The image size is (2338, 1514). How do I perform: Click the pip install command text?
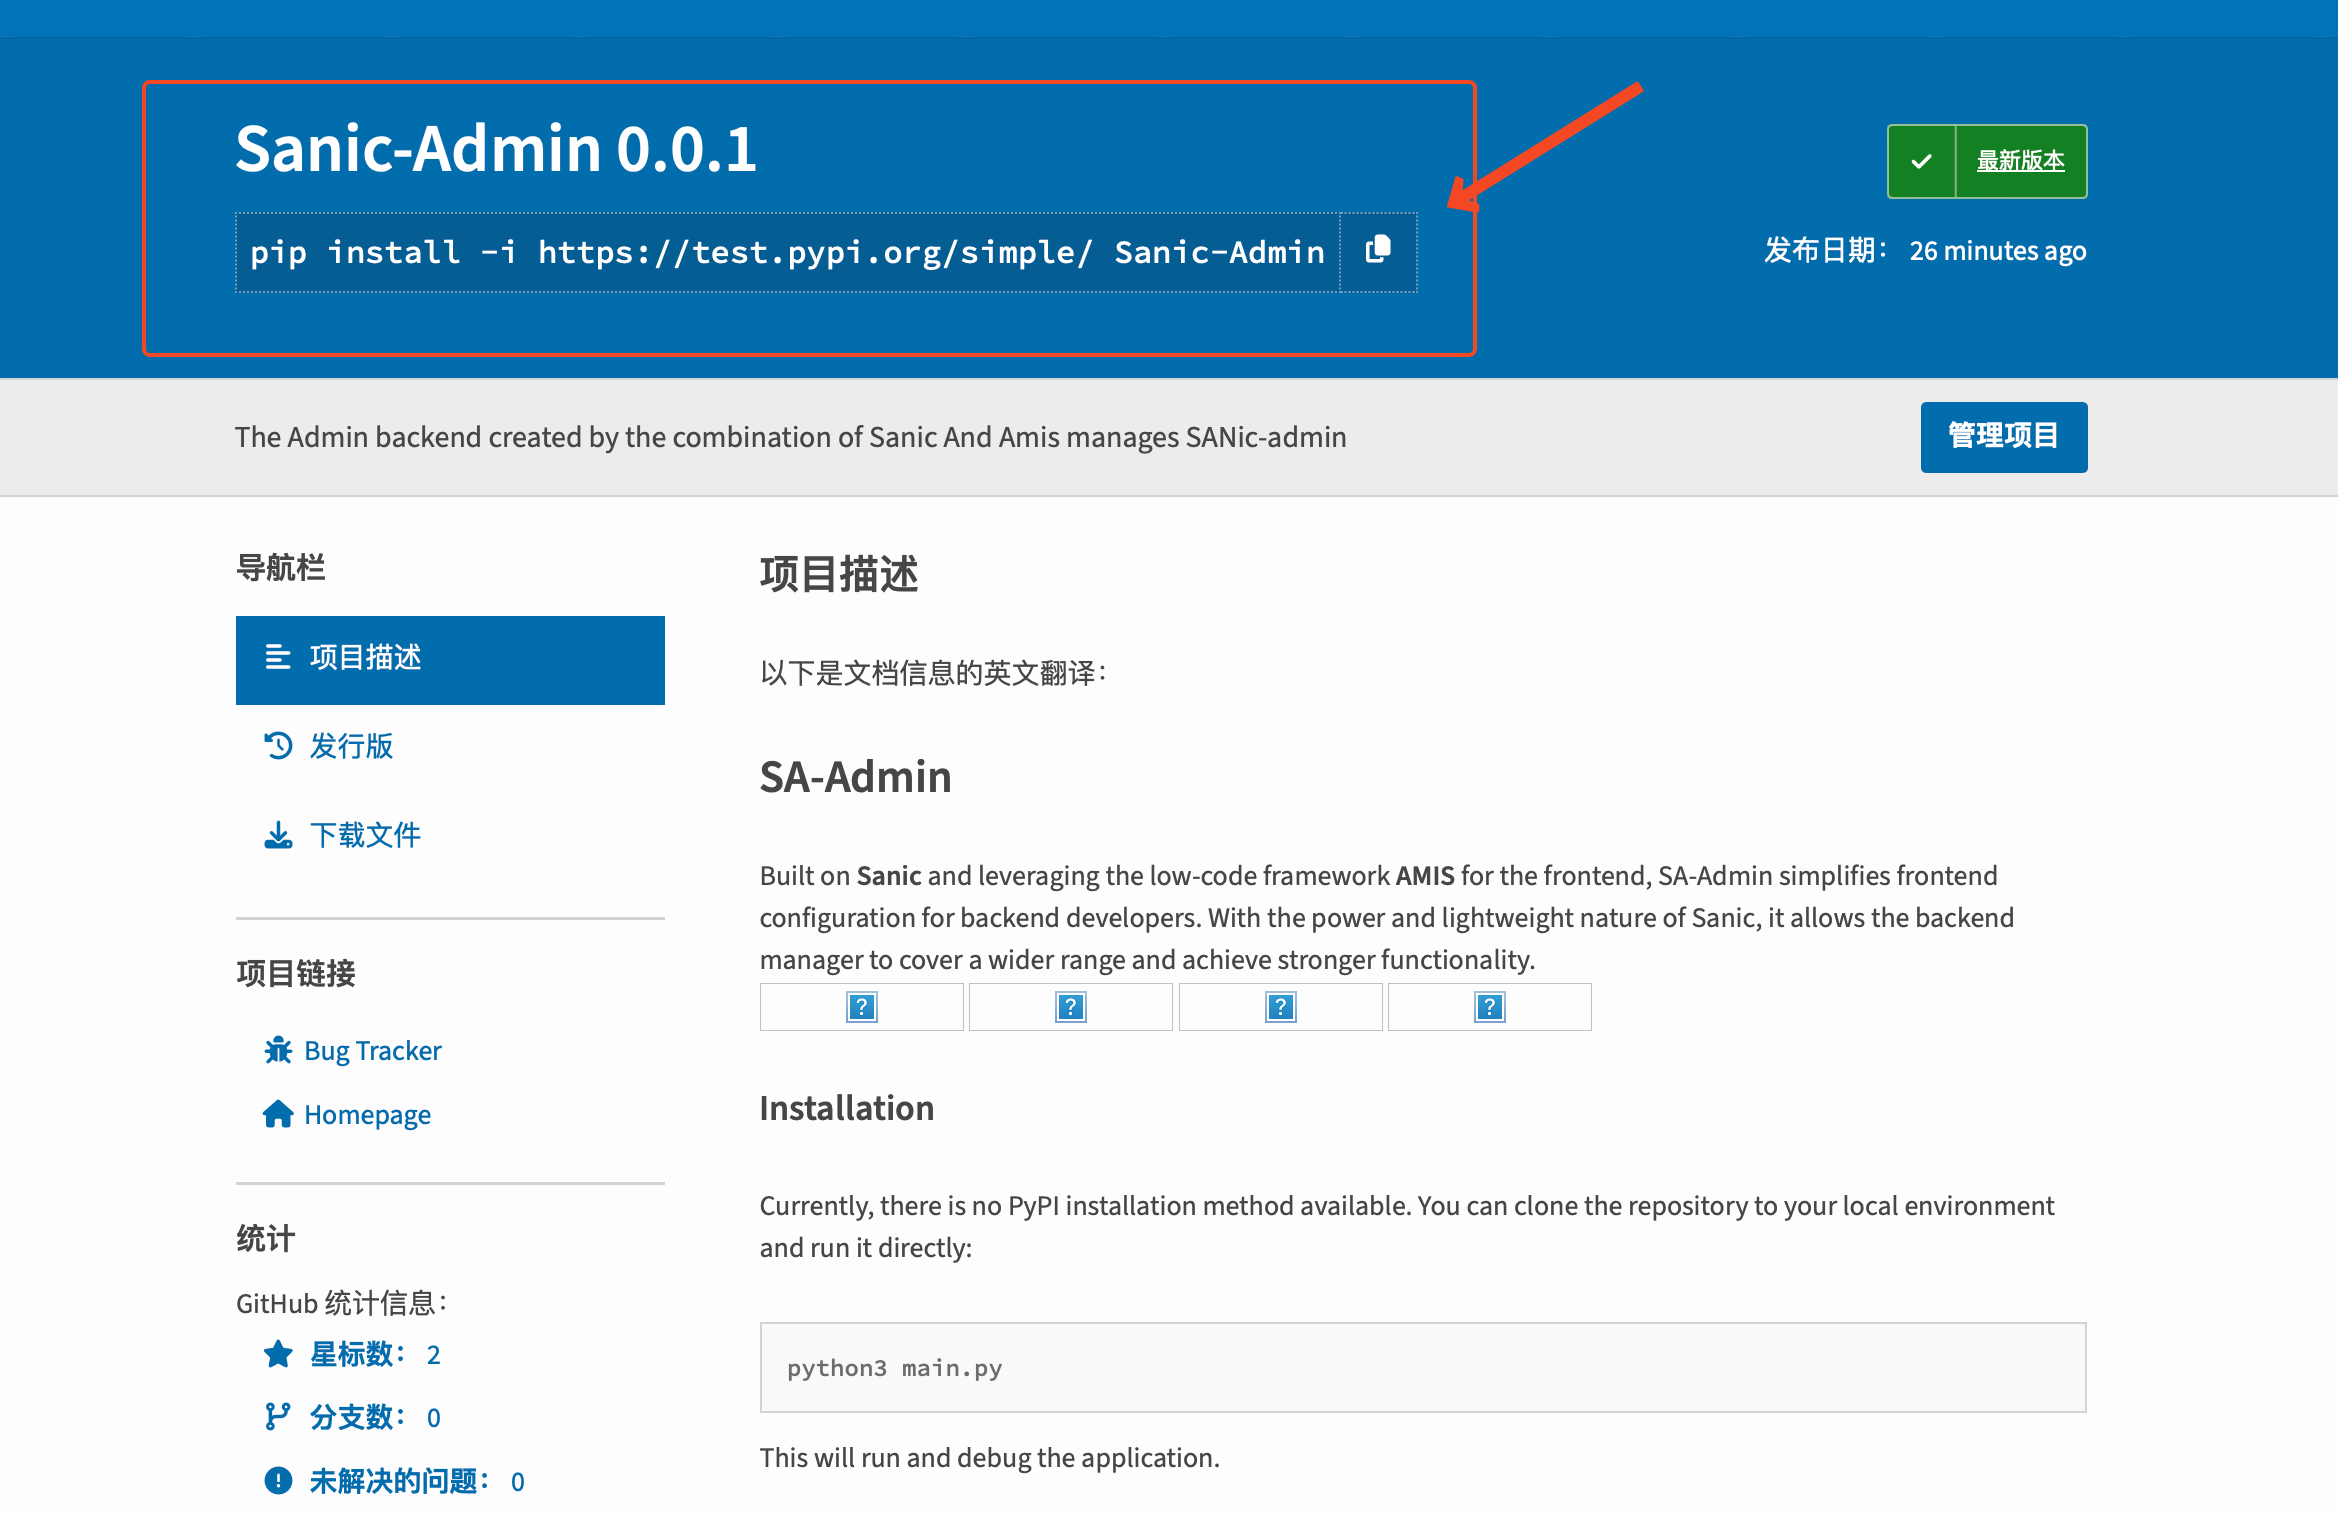click(787, 252)
